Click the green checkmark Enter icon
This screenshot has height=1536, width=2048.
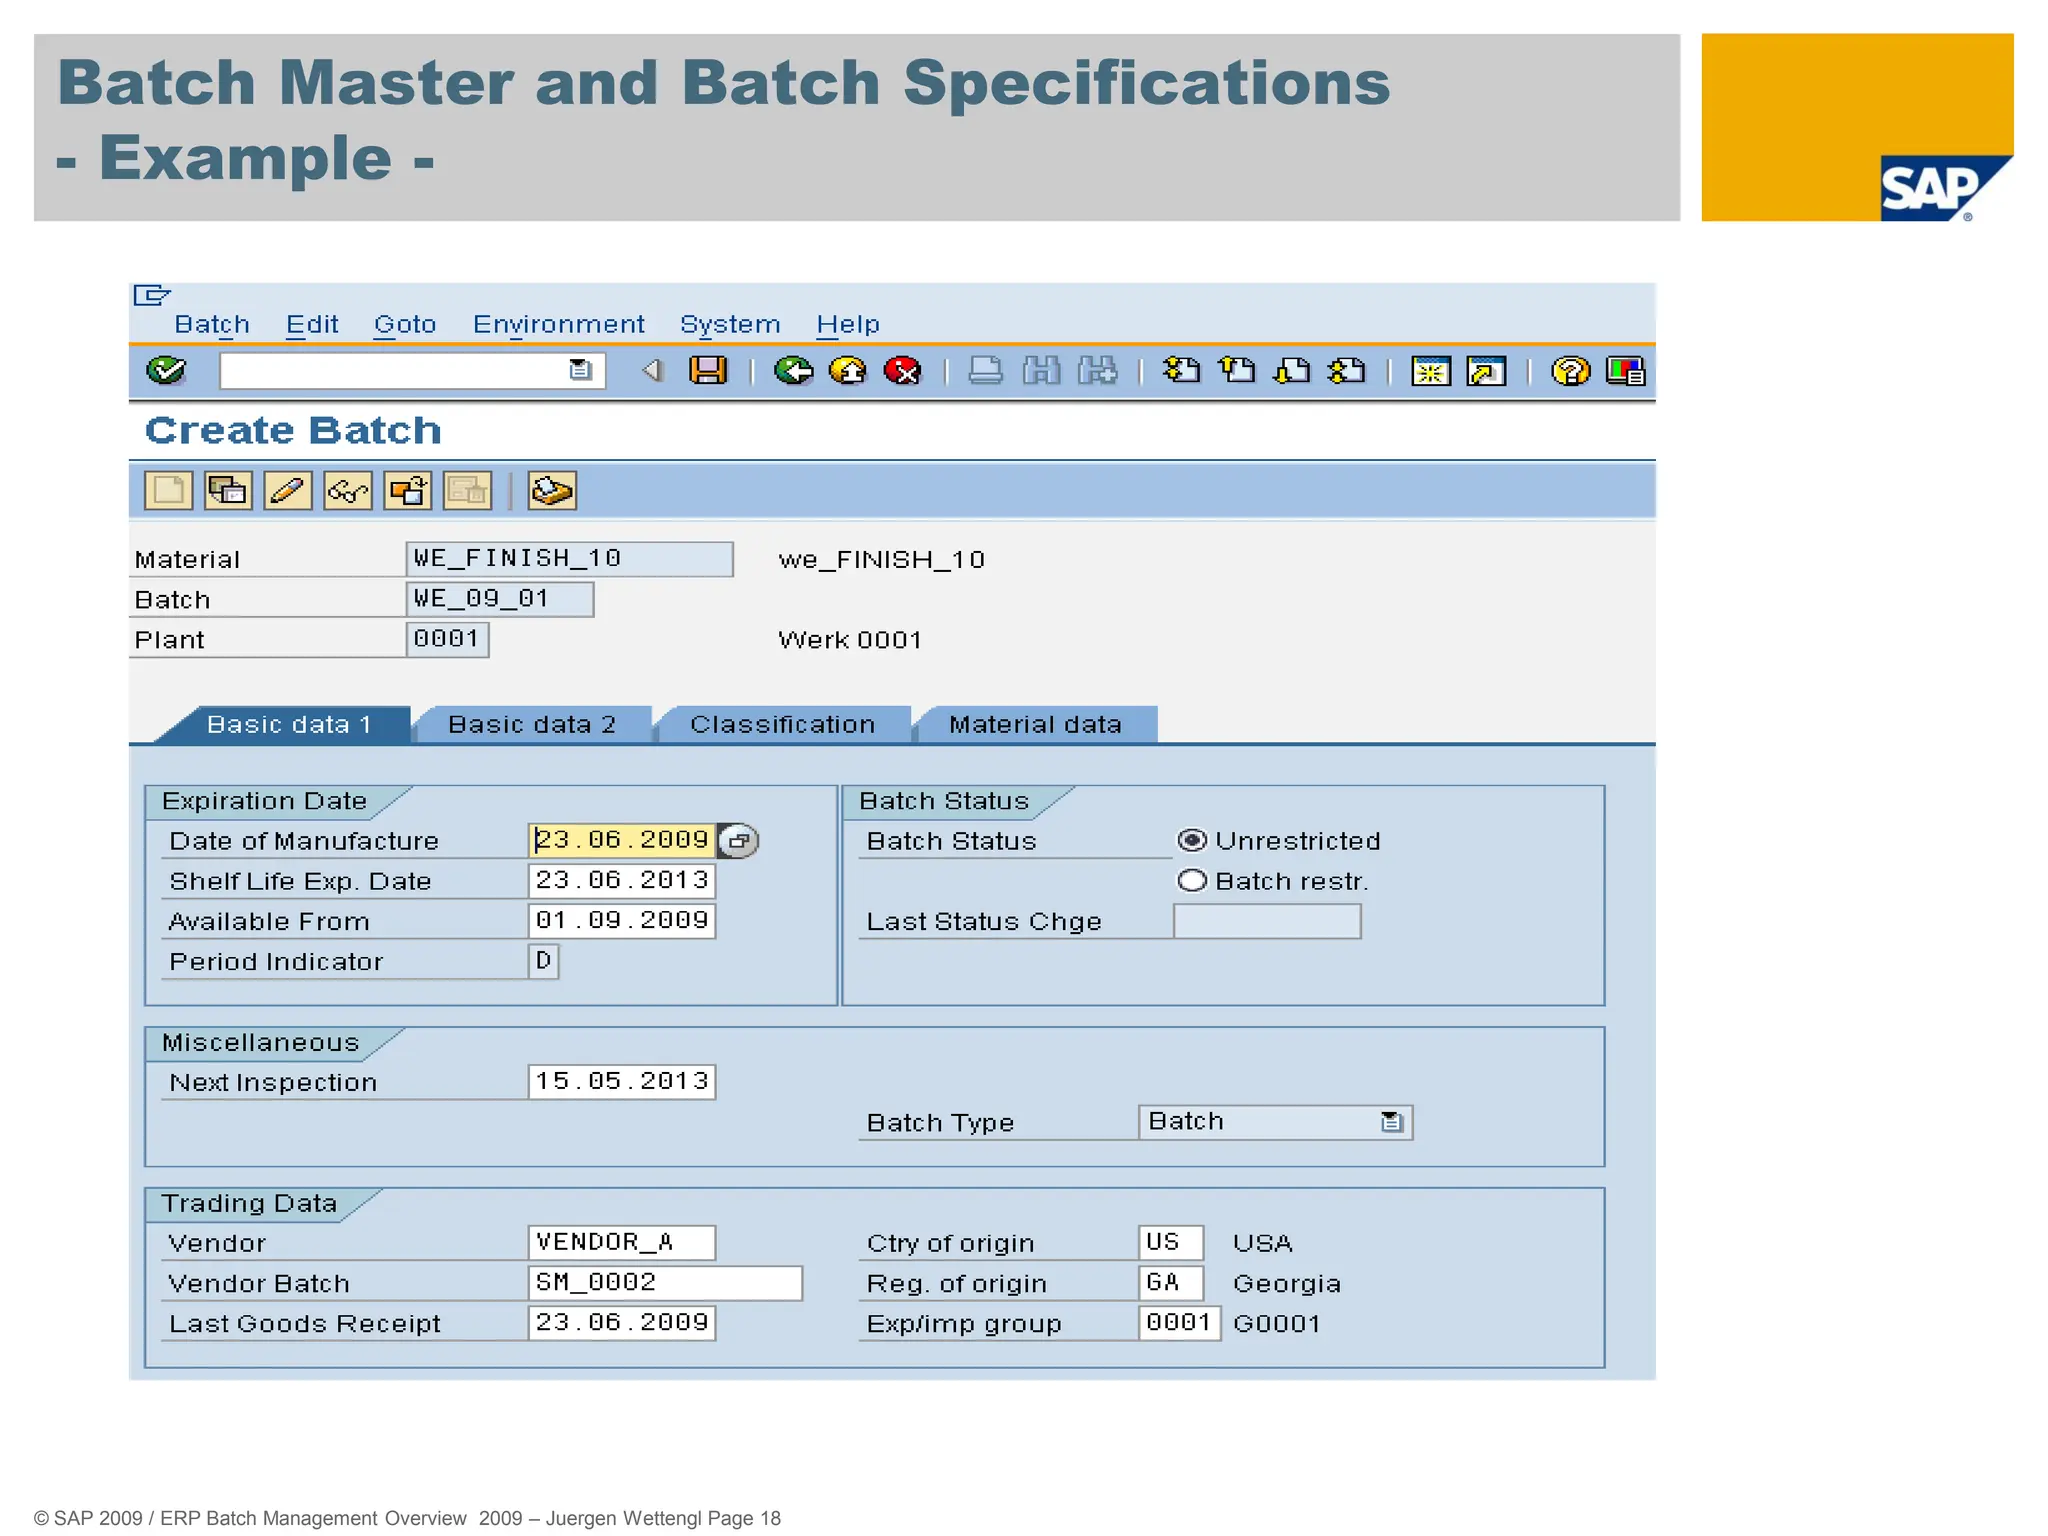pos(165,371)
